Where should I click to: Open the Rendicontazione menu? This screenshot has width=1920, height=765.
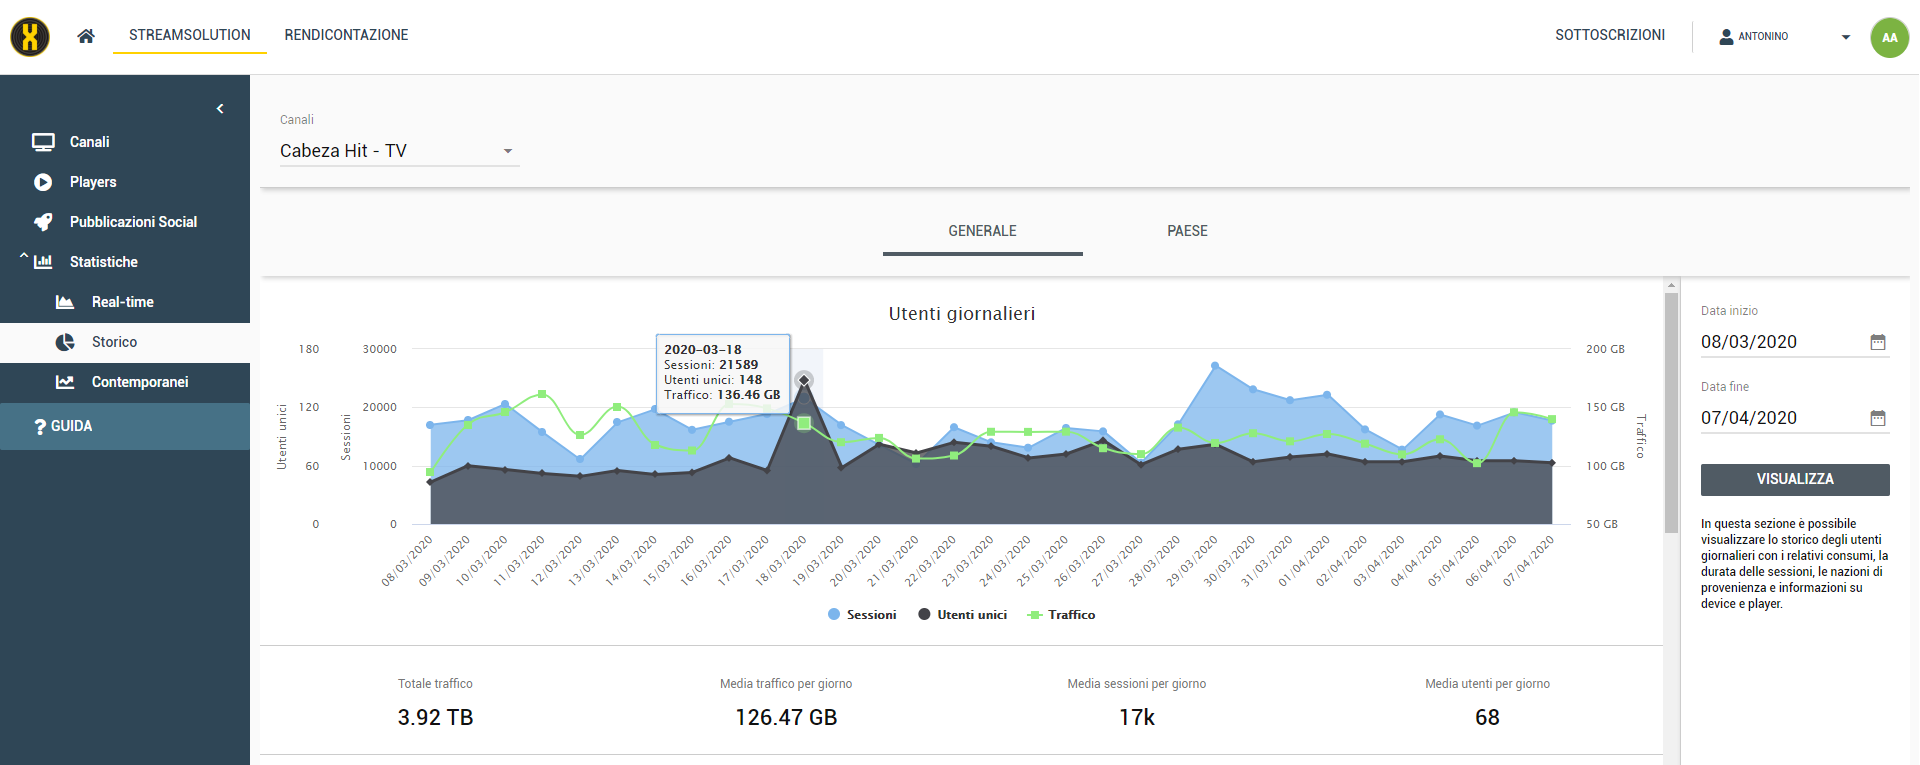(x=346, y=35)
